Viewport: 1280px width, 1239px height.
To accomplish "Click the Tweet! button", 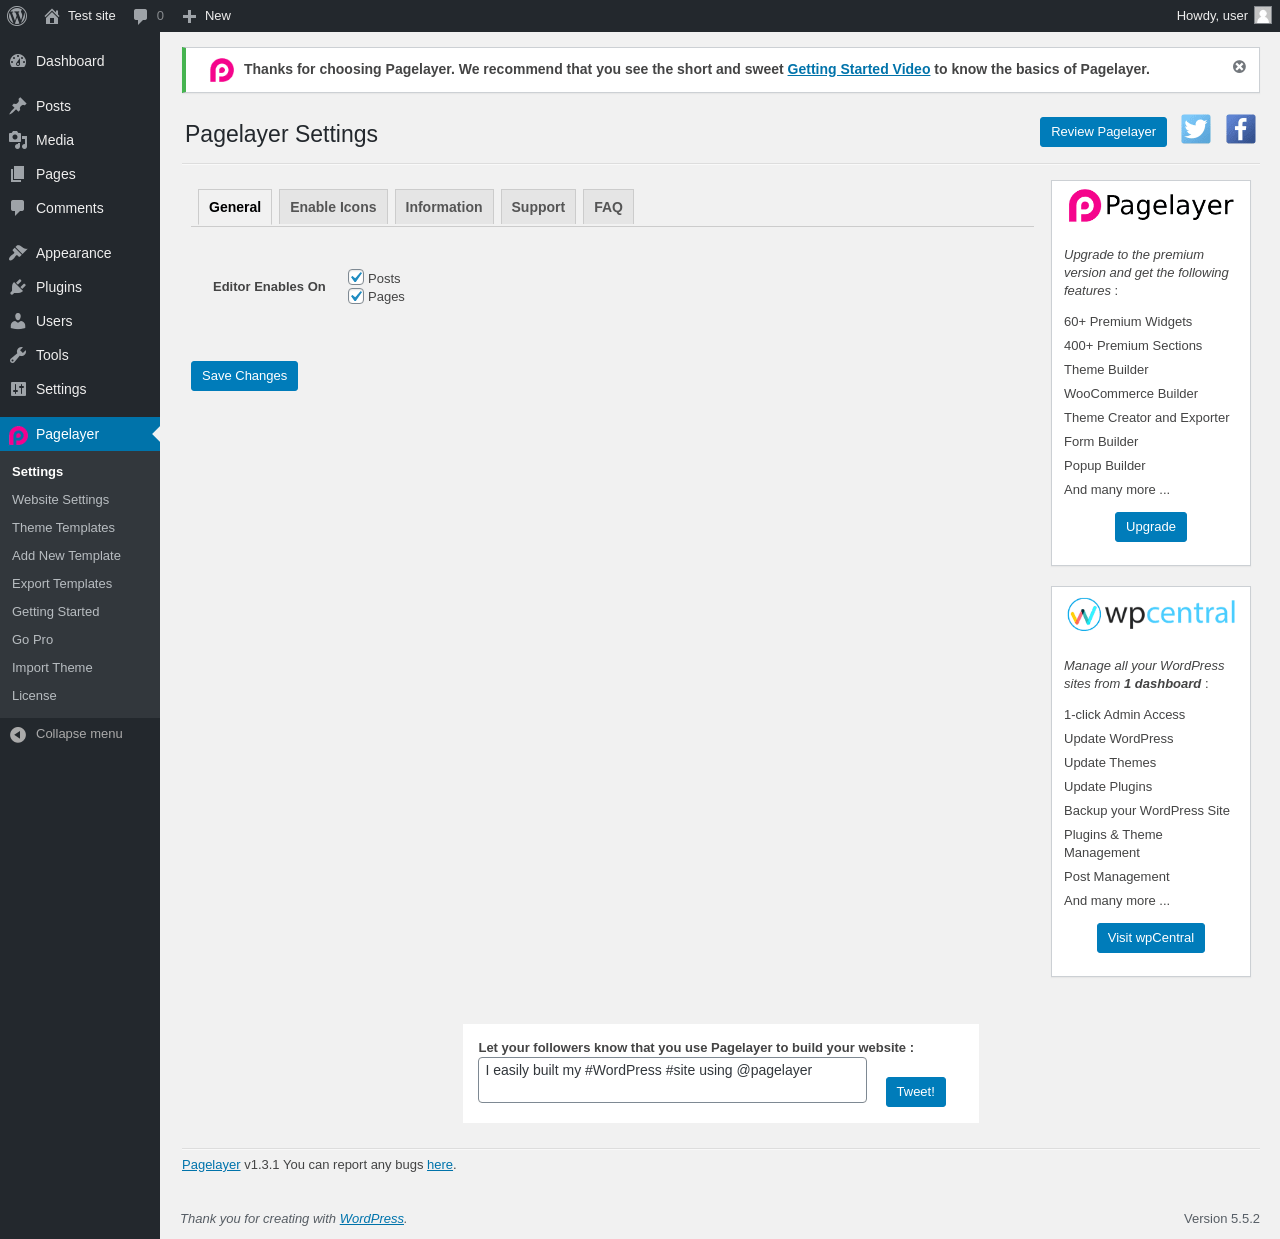I will click(x=916, y=1092).
